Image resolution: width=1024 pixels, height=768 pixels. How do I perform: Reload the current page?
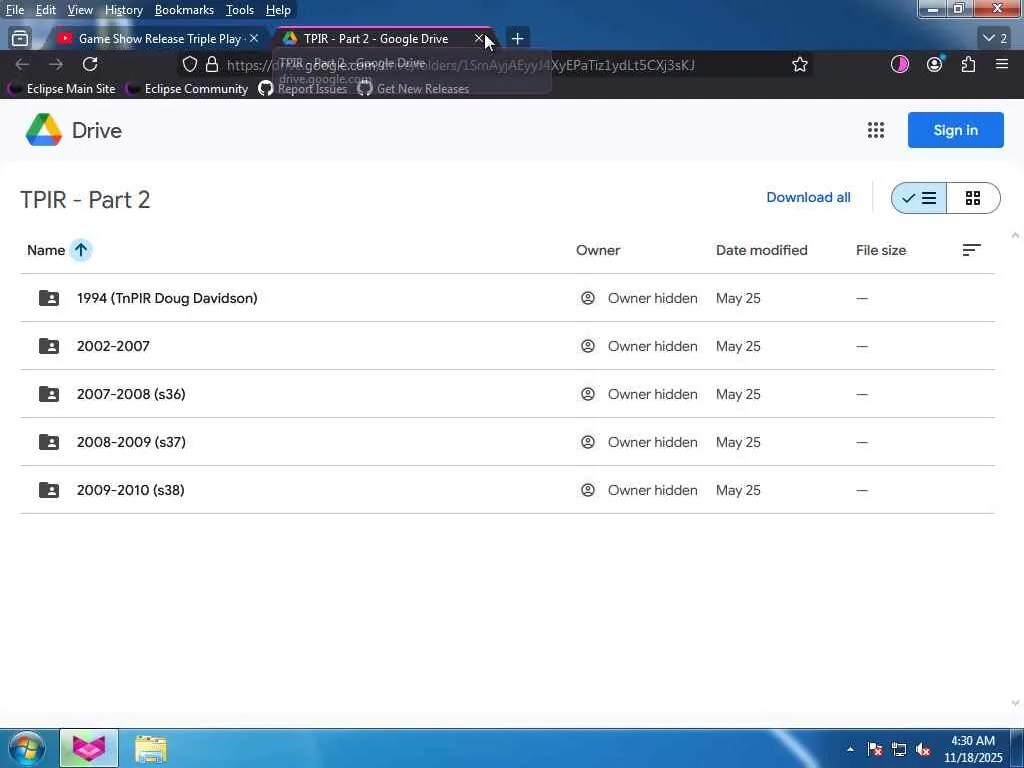[90, 64]
